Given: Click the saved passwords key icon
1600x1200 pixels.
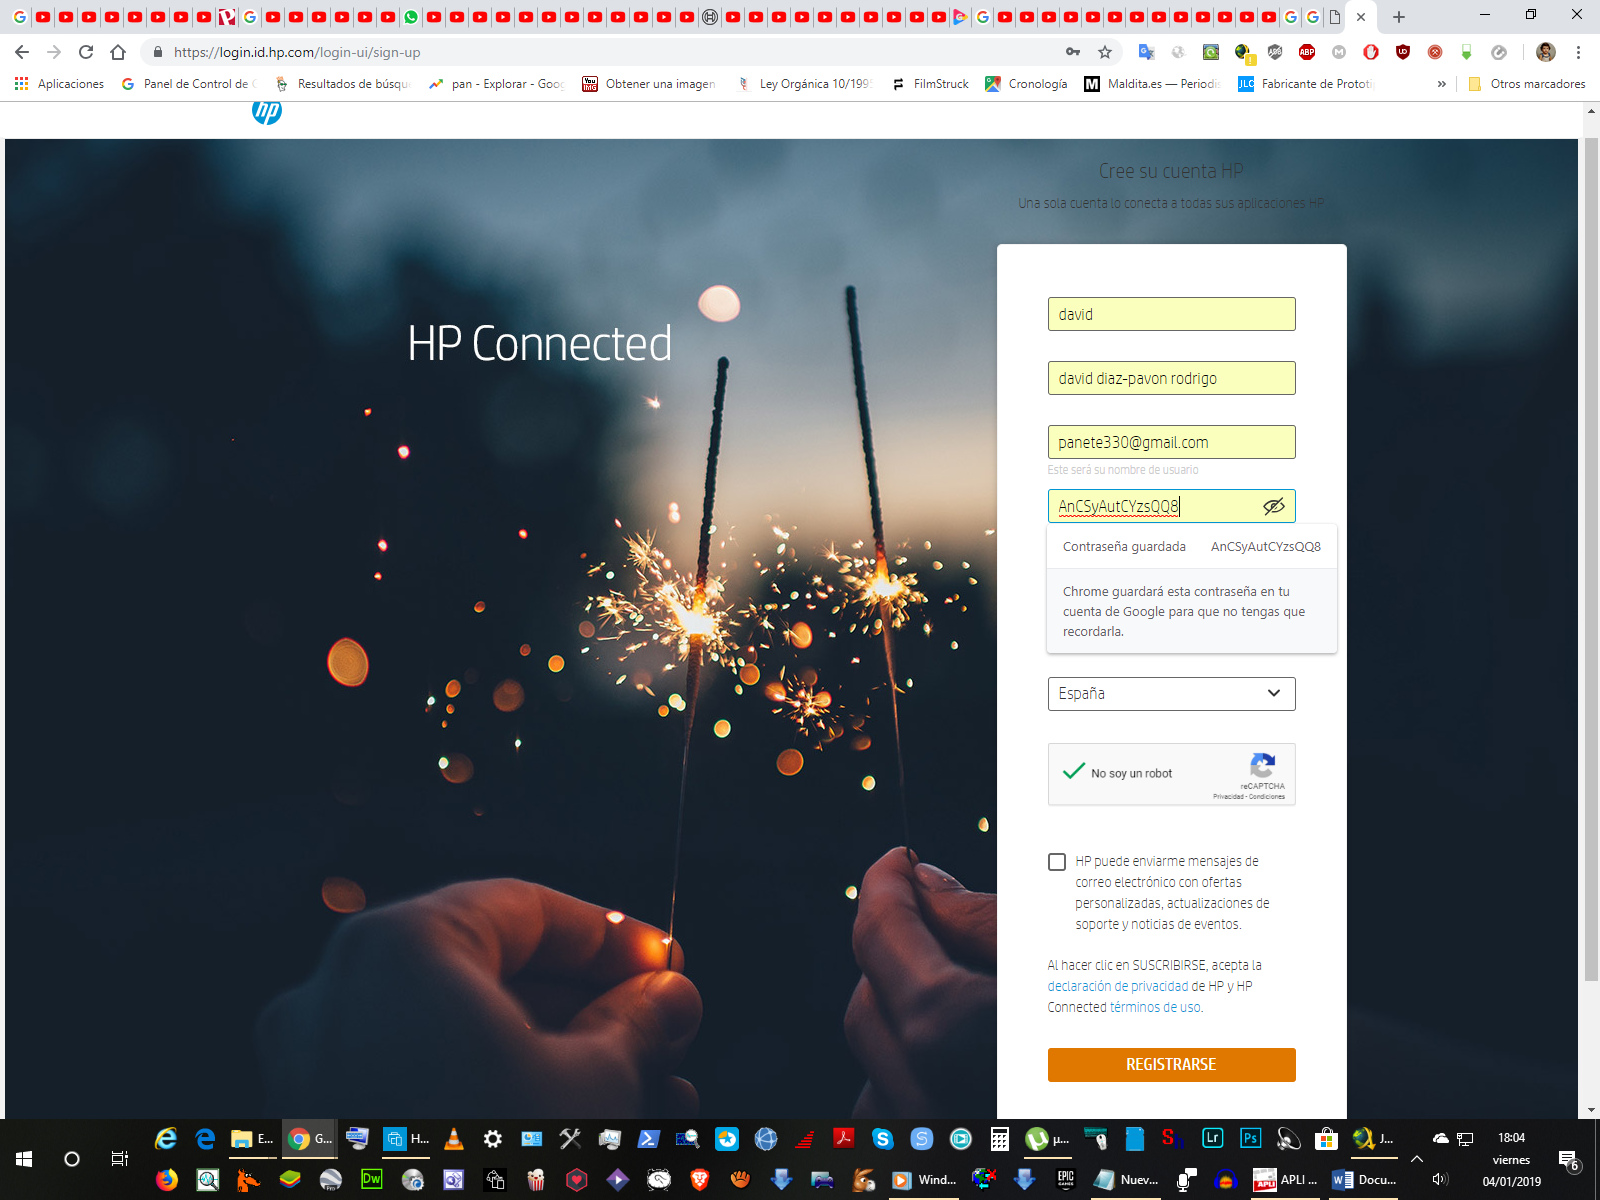Looking at the screenshot, I should coord(1073,52).
